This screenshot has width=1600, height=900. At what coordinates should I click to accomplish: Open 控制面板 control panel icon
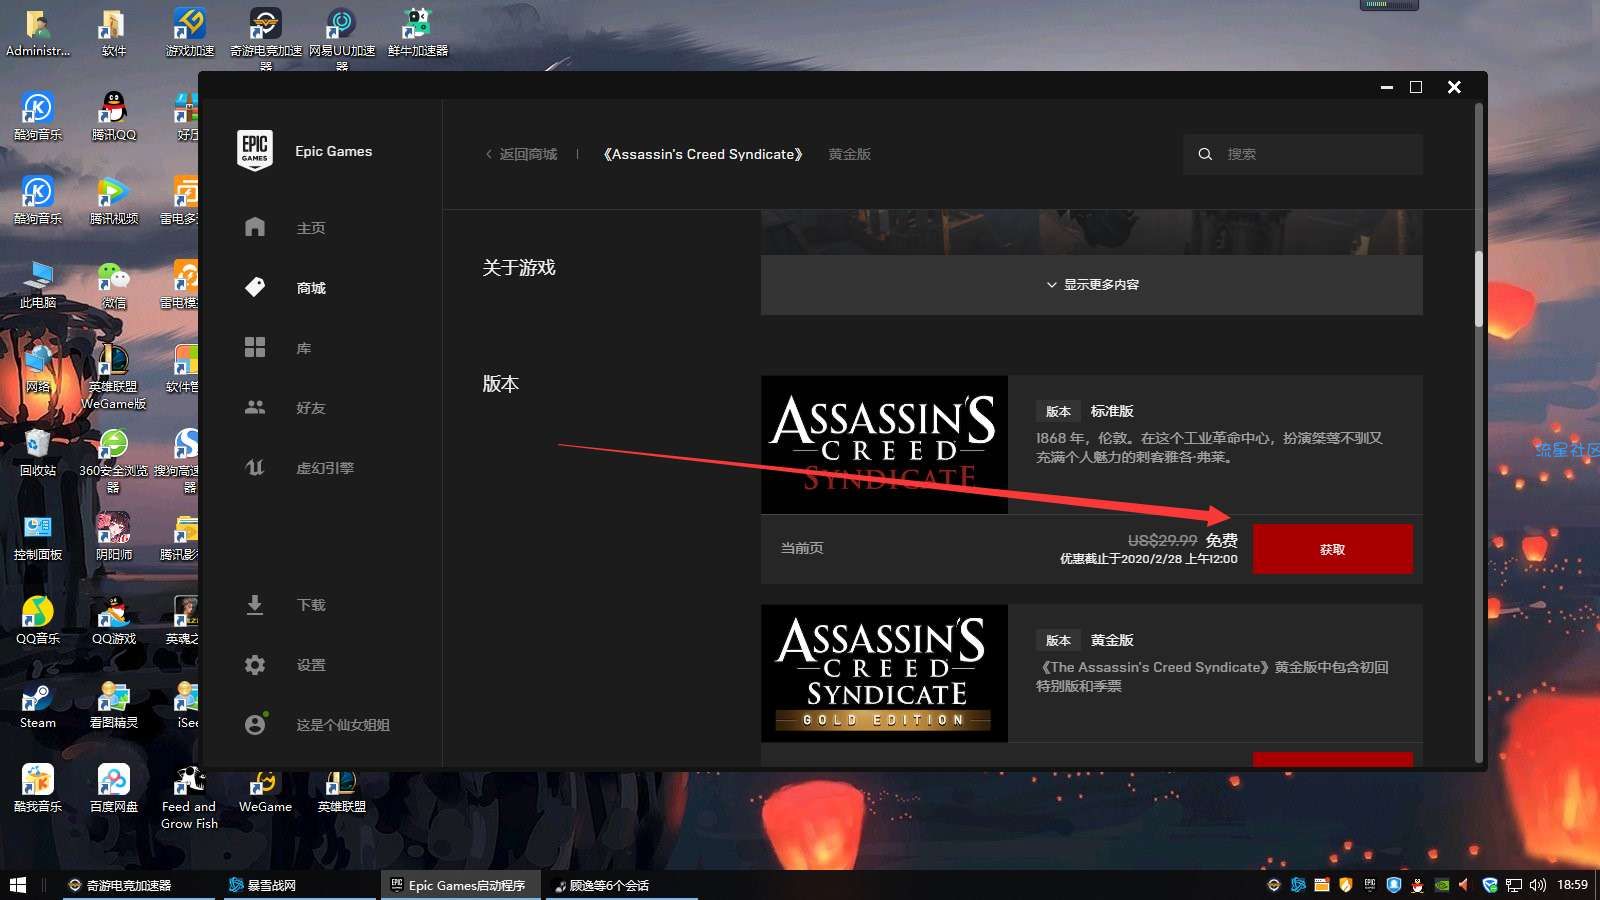pyautogui.click(x=38, y=536)
